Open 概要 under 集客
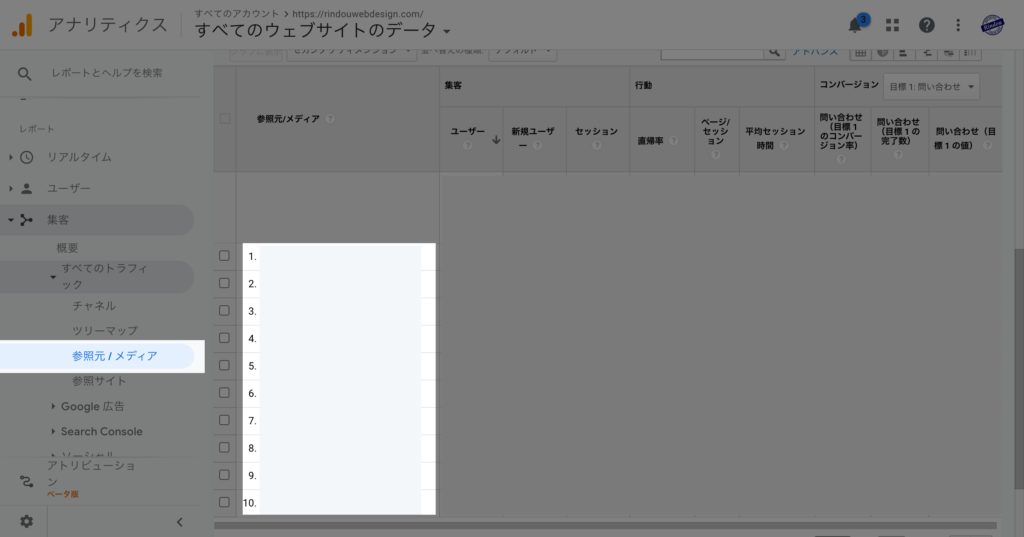1024x537 pixels. [x=67, y=248]
